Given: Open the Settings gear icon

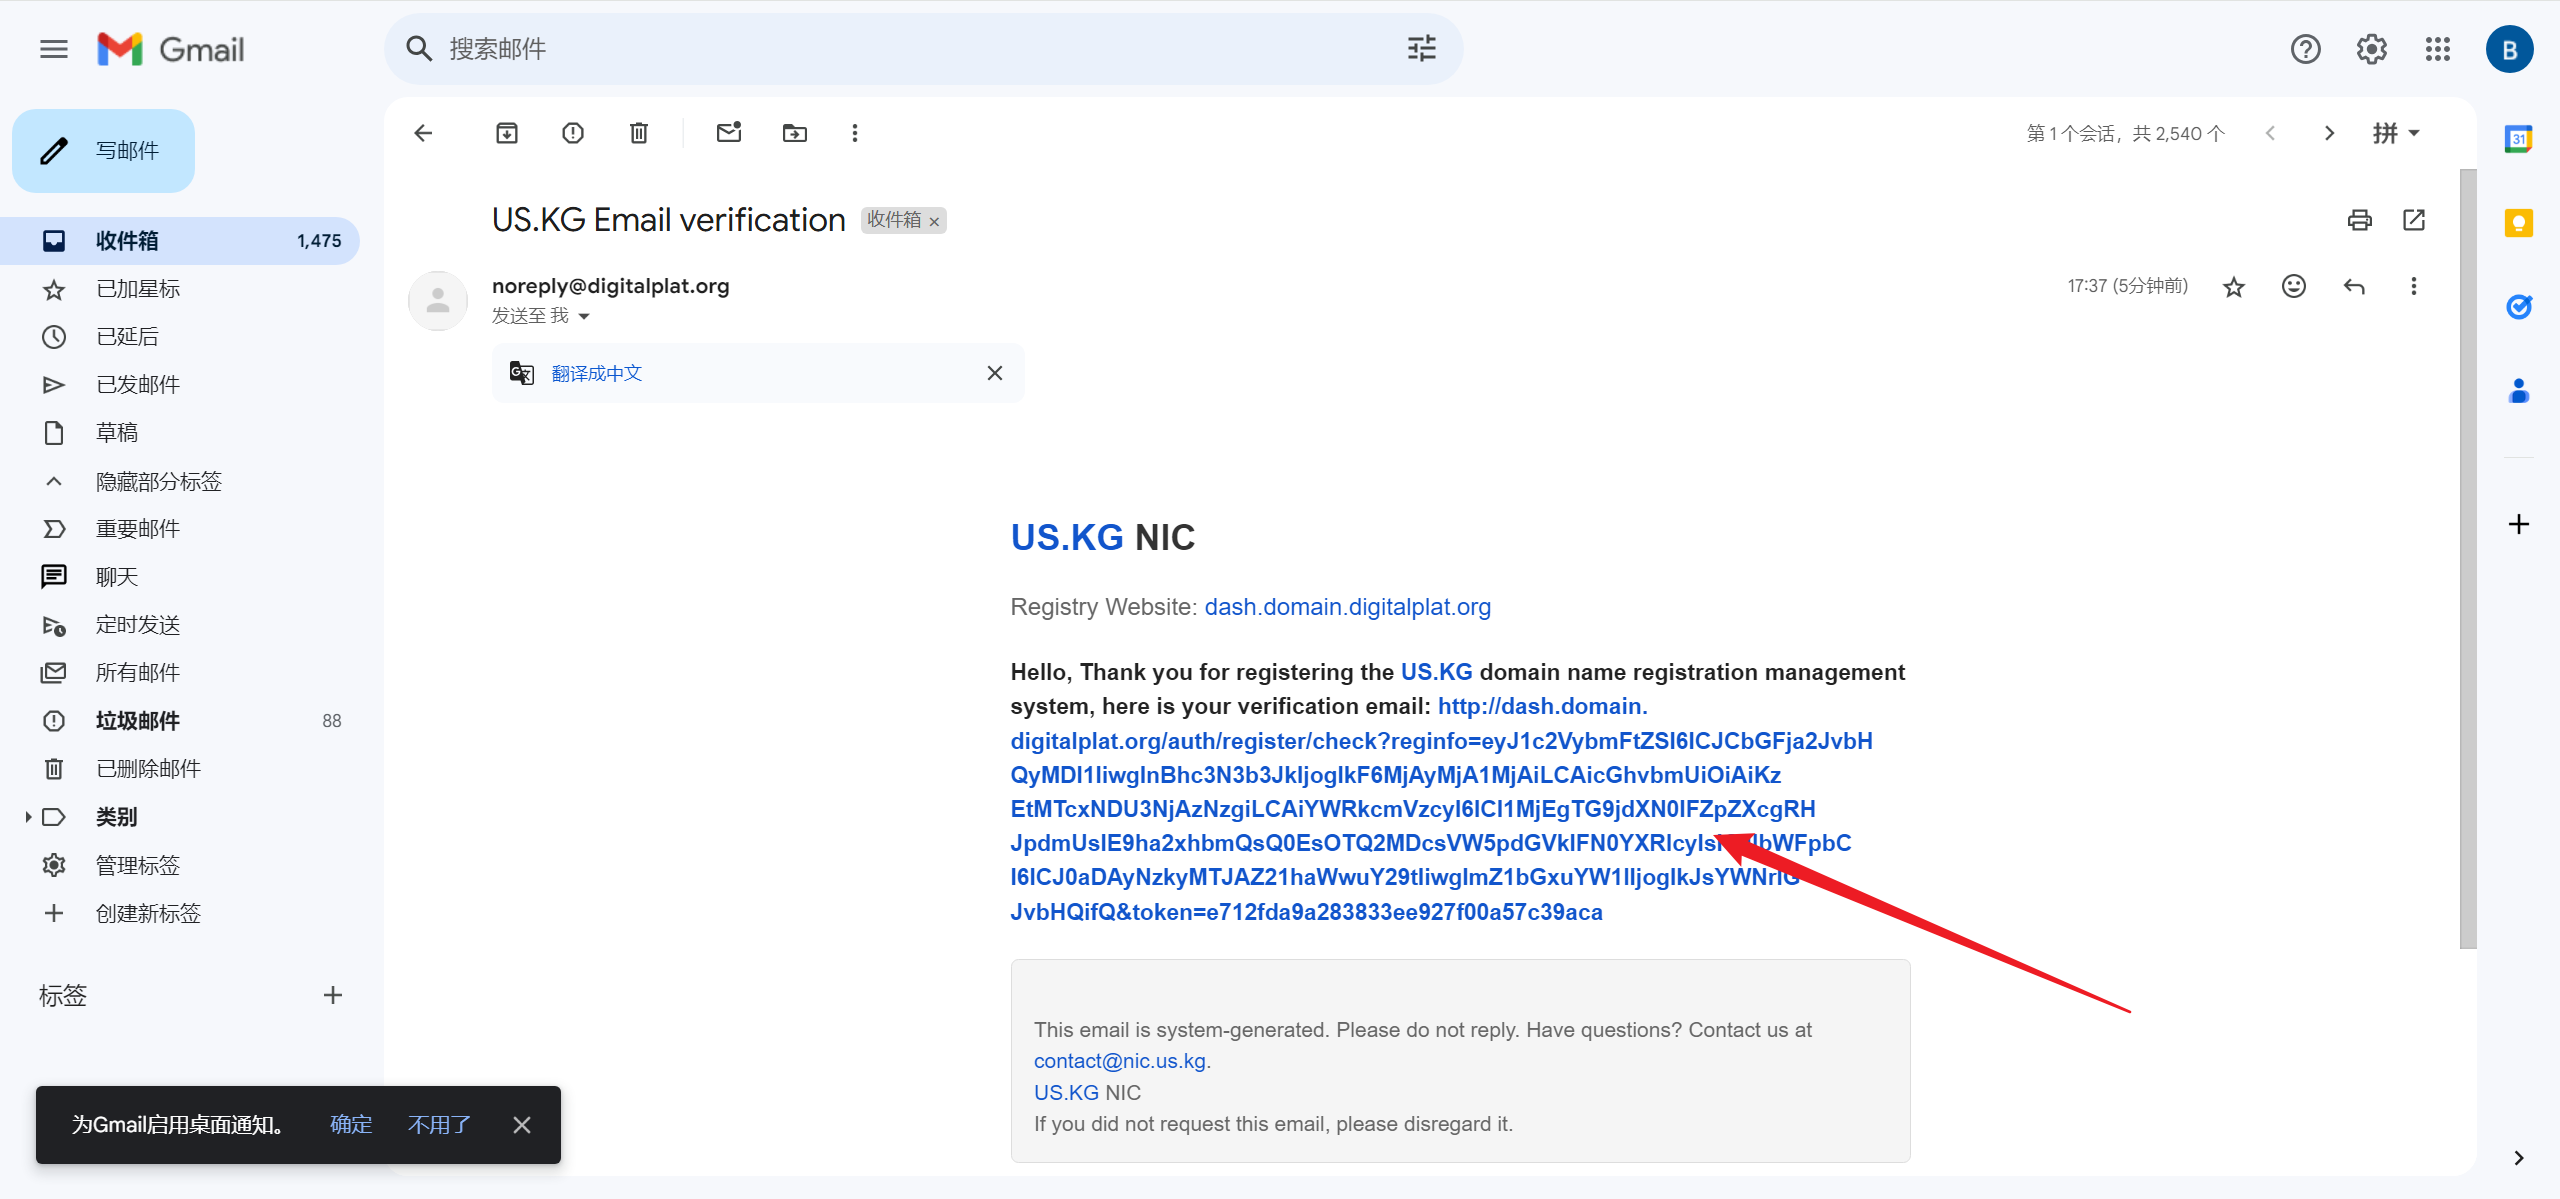Looking at the screenshot, I should coord(2372,49).
